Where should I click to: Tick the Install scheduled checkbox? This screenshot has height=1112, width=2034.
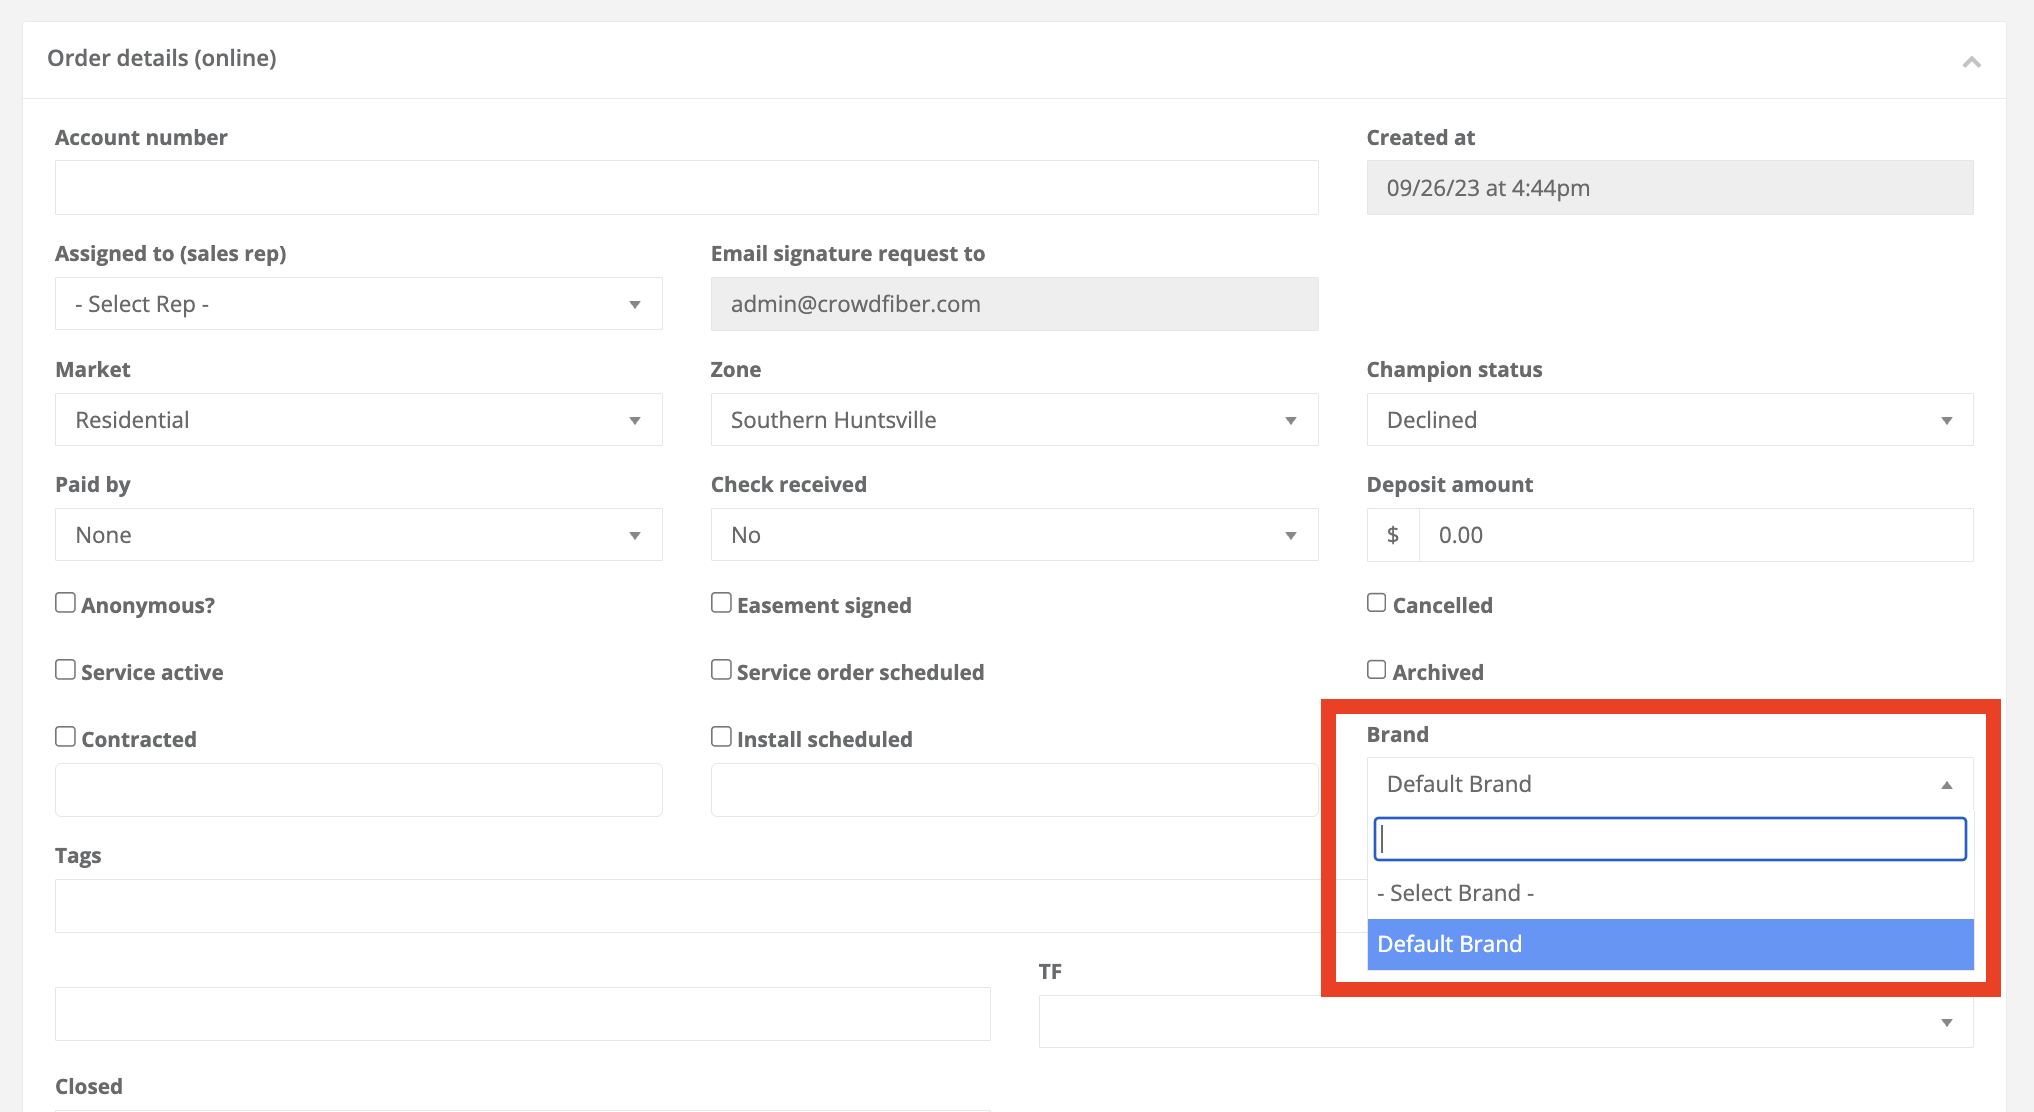tap(721, 737)
